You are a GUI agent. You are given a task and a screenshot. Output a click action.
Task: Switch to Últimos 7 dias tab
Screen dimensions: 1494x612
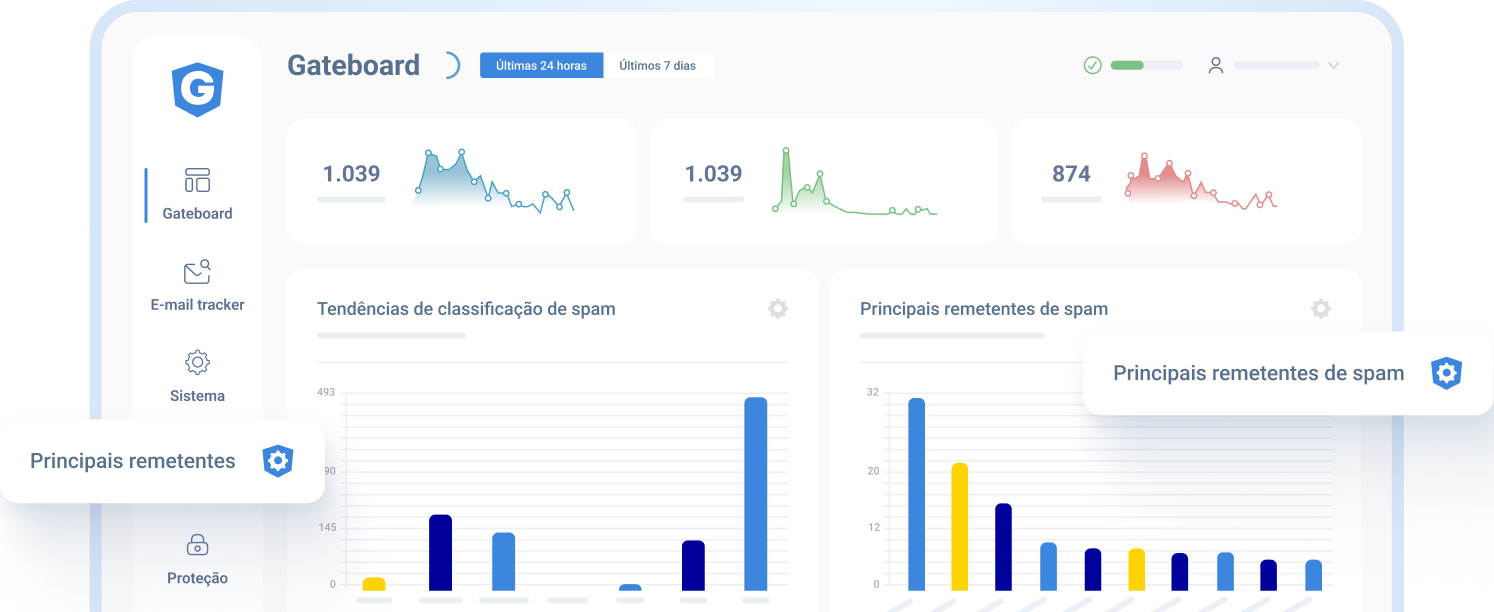657,66
